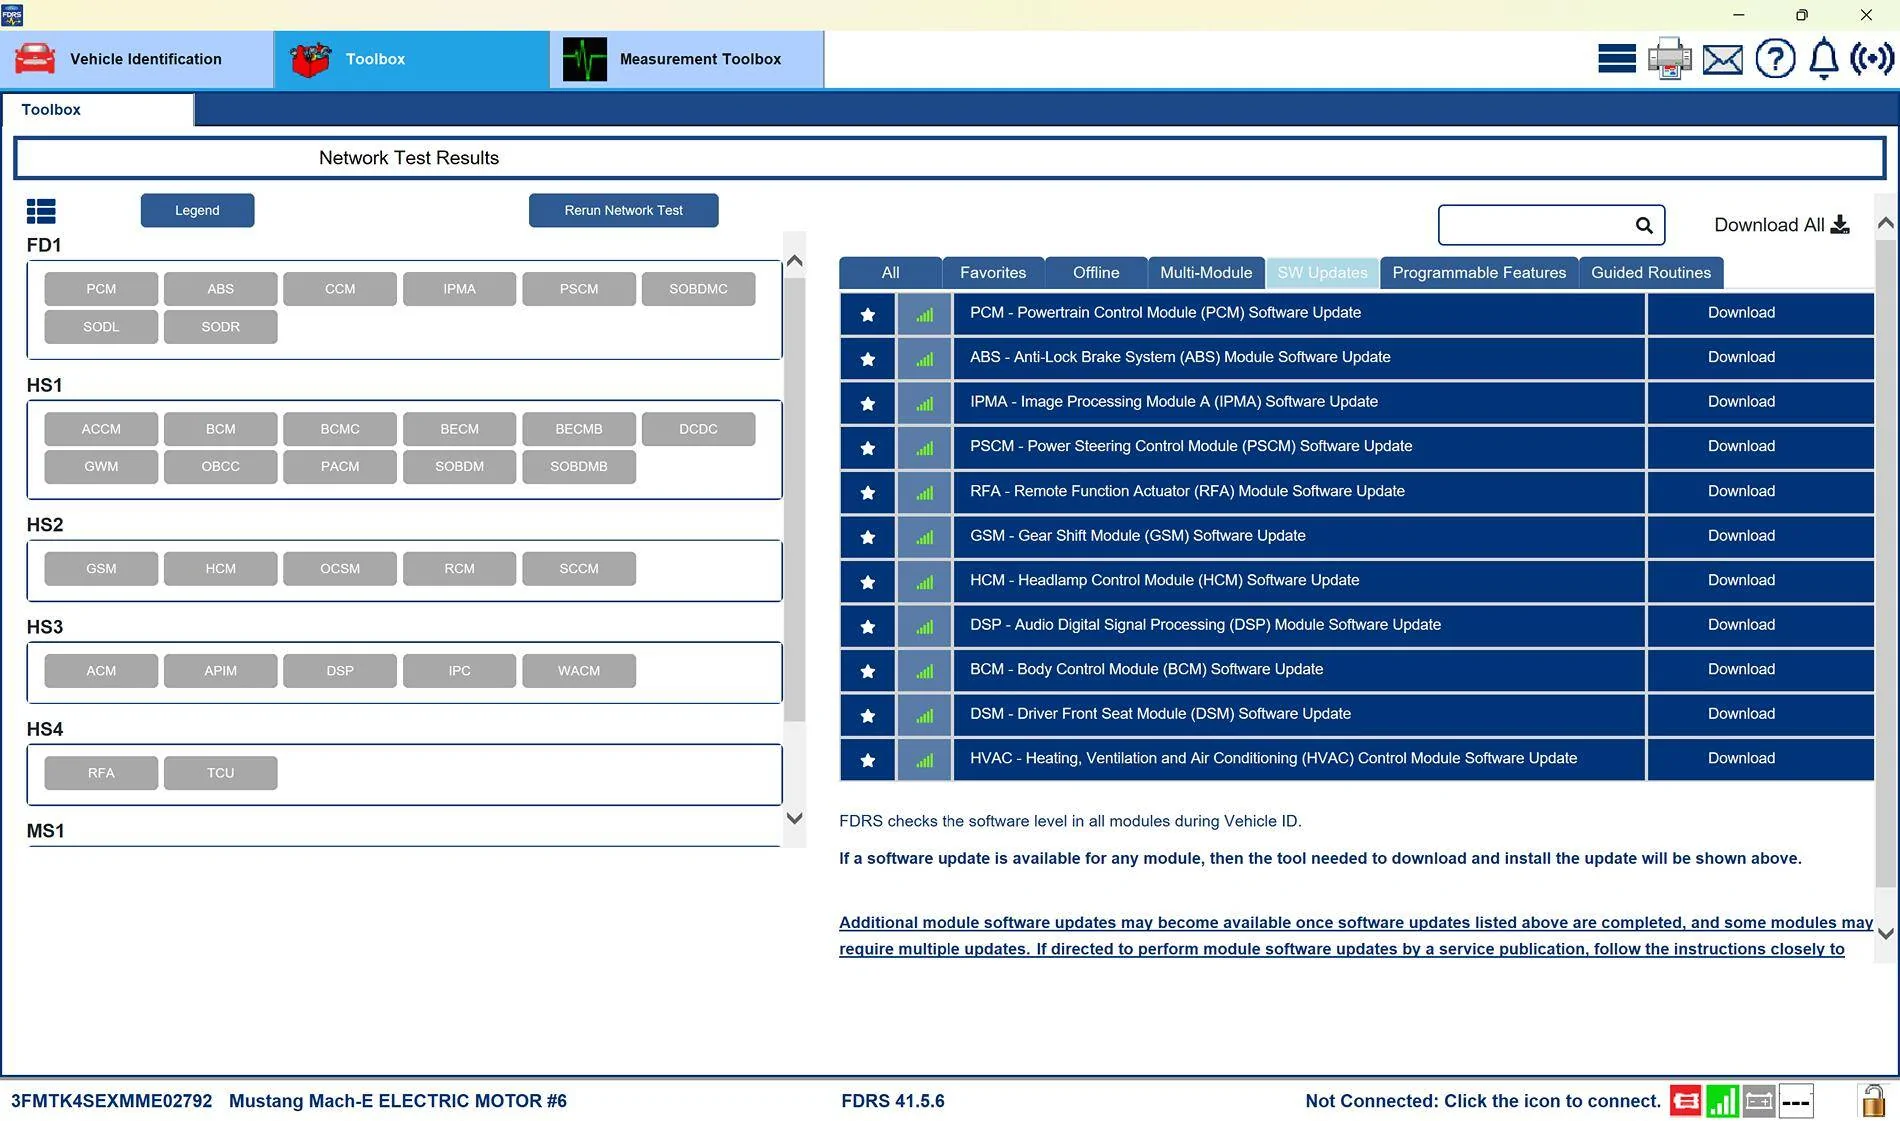Toggle favorite star for PSCM update
Viewport: 1900px width, 1121px height.
click(868, 448)
